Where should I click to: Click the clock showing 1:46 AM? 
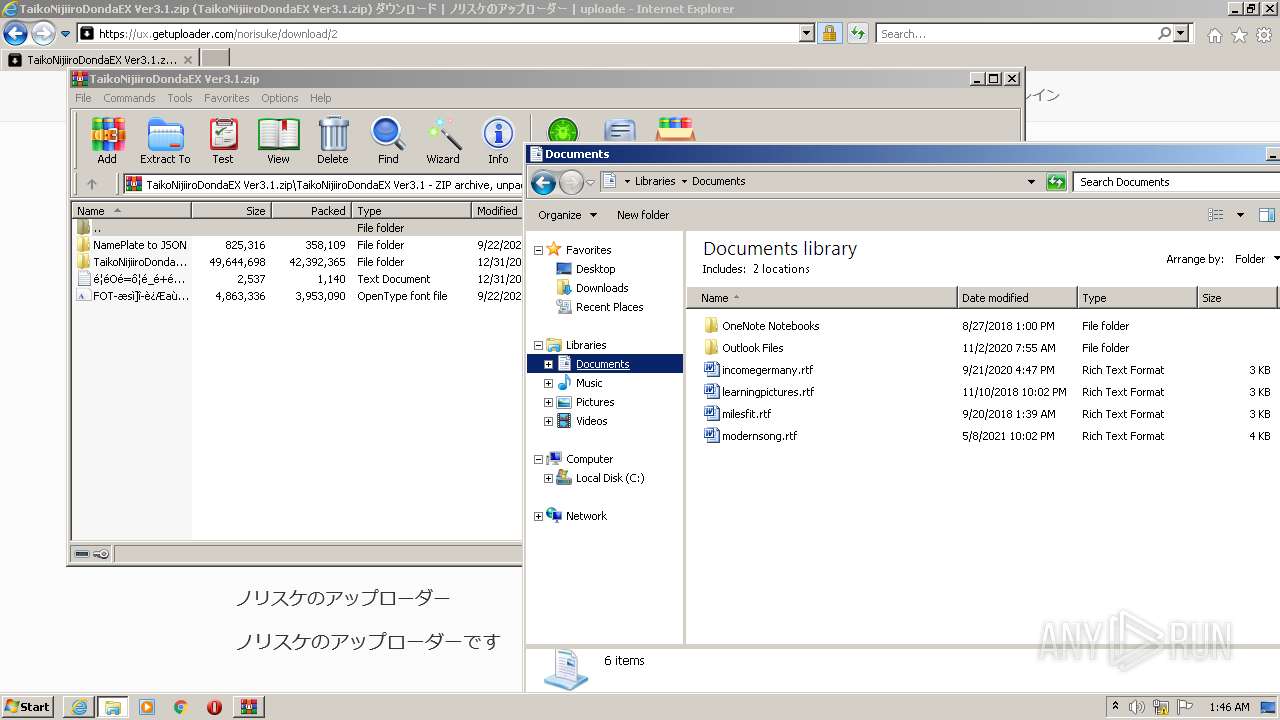click(1229, 707)
